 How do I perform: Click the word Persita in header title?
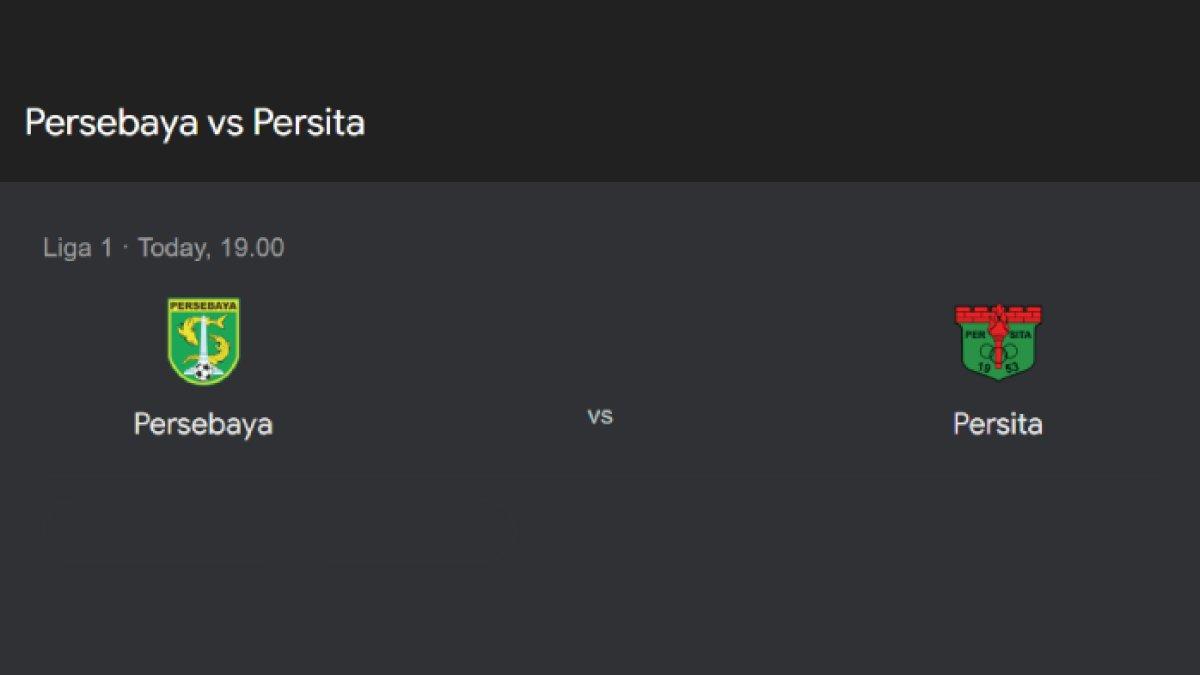point(309,122)
